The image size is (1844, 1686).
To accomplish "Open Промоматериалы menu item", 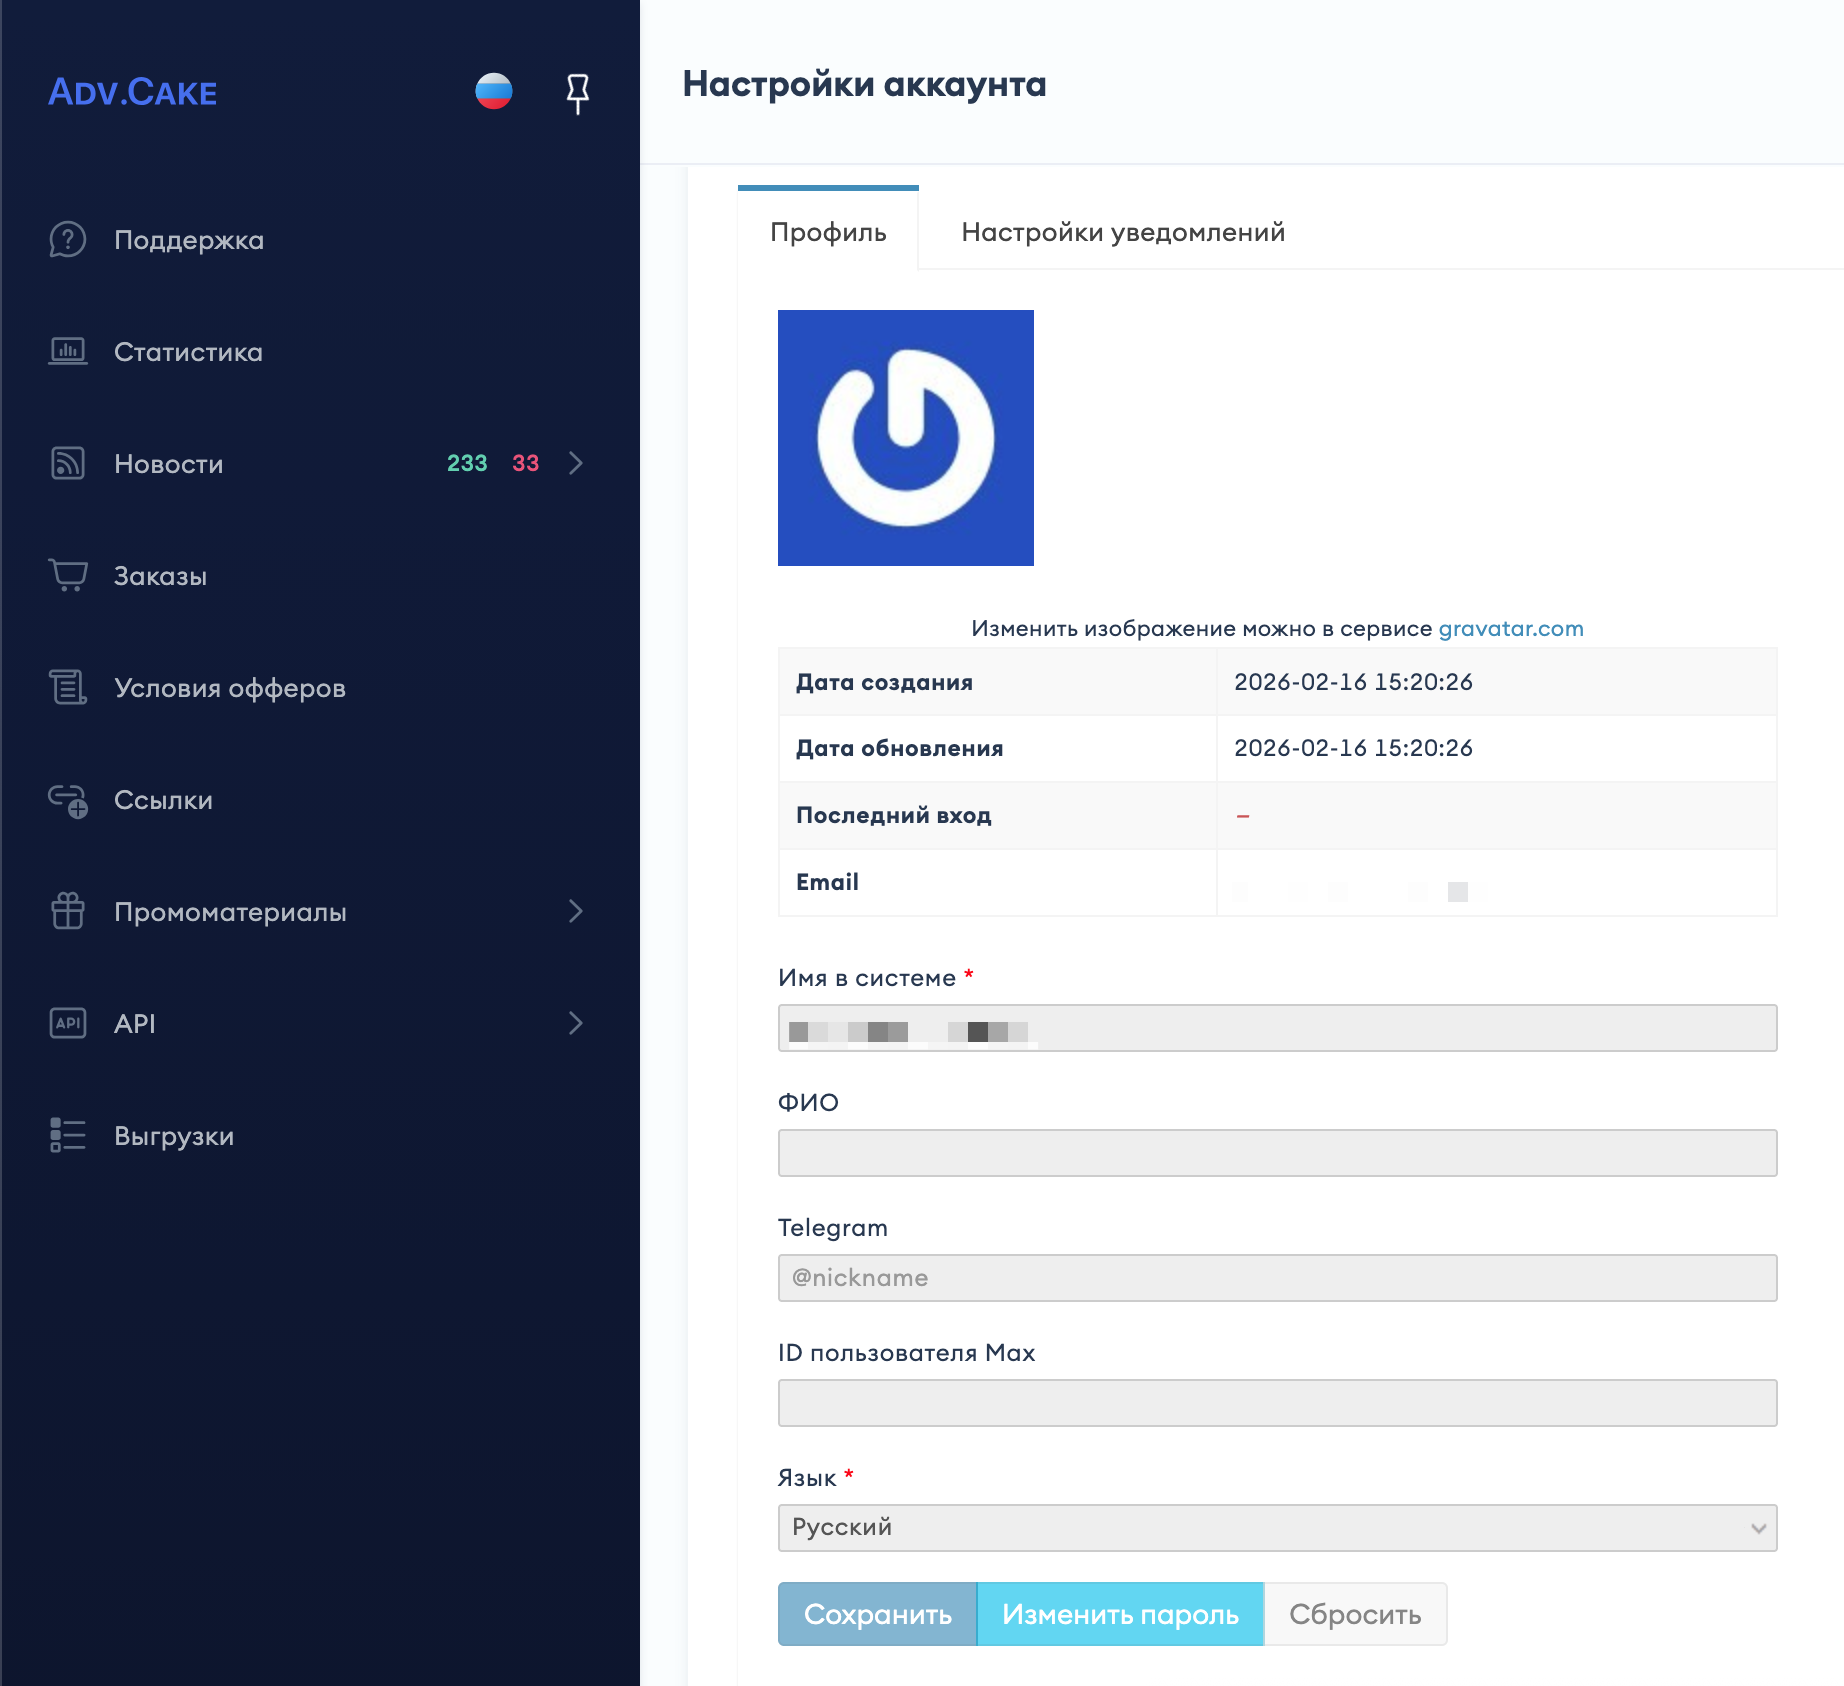I will point(230,912).
